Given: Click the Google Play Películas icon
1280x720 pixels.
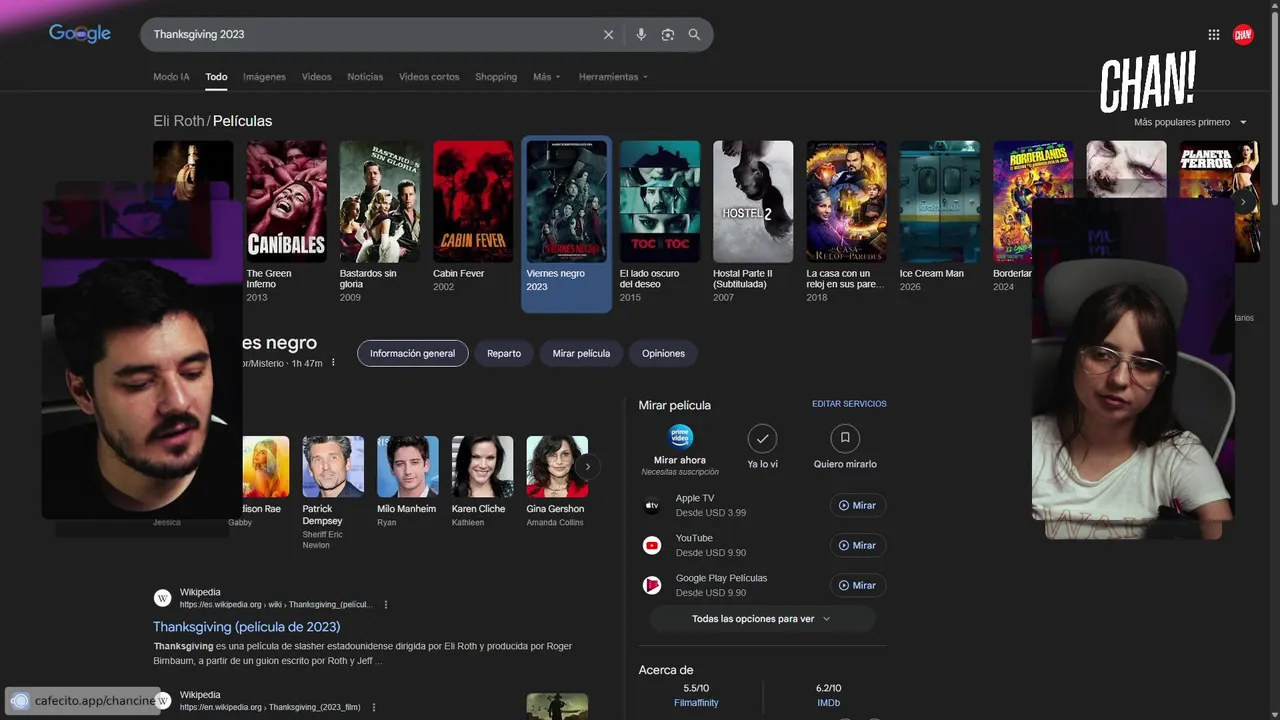Looking at the screenshot, I should coord(652,586).
